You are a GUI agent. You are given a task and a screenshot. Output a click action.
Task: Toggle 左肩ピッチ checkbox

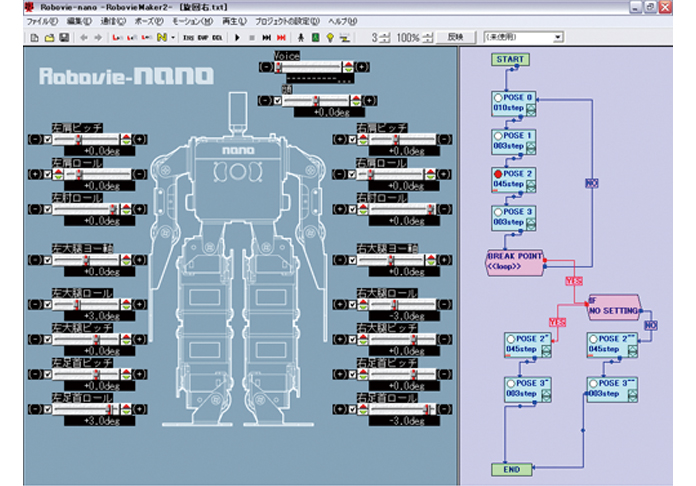47,139
